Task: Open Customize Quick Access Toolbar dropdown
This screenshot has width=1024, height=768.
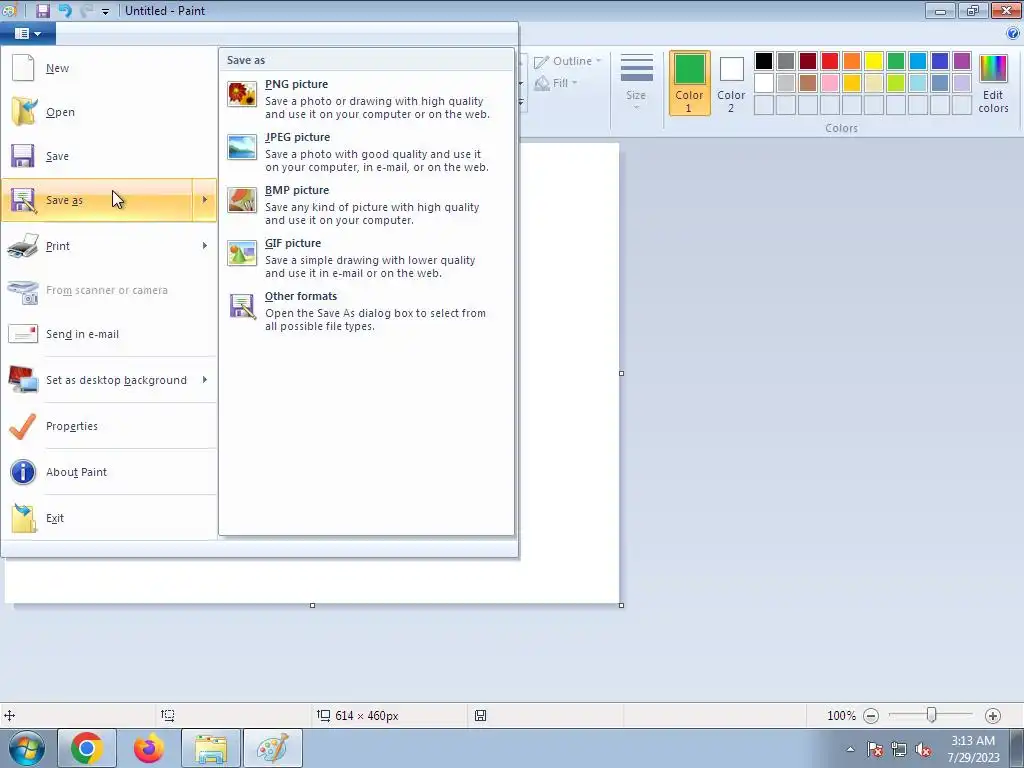Action: [x=105, y=11]
